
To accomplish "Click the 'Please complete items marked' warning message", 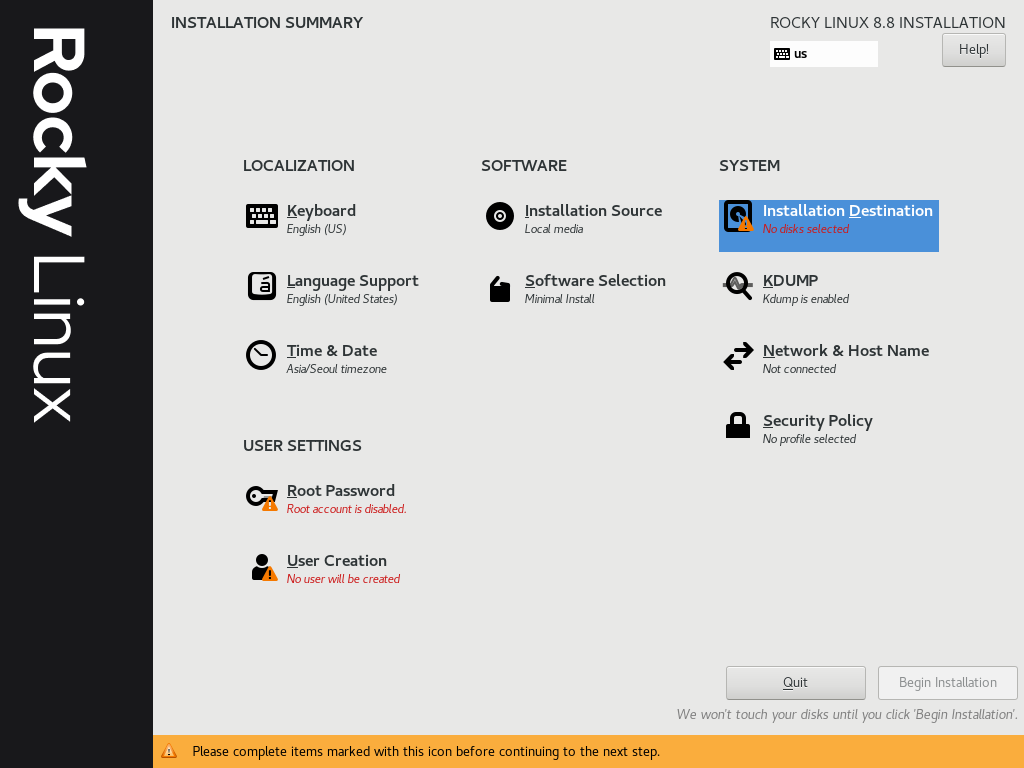I will click(x=426, y=752).
